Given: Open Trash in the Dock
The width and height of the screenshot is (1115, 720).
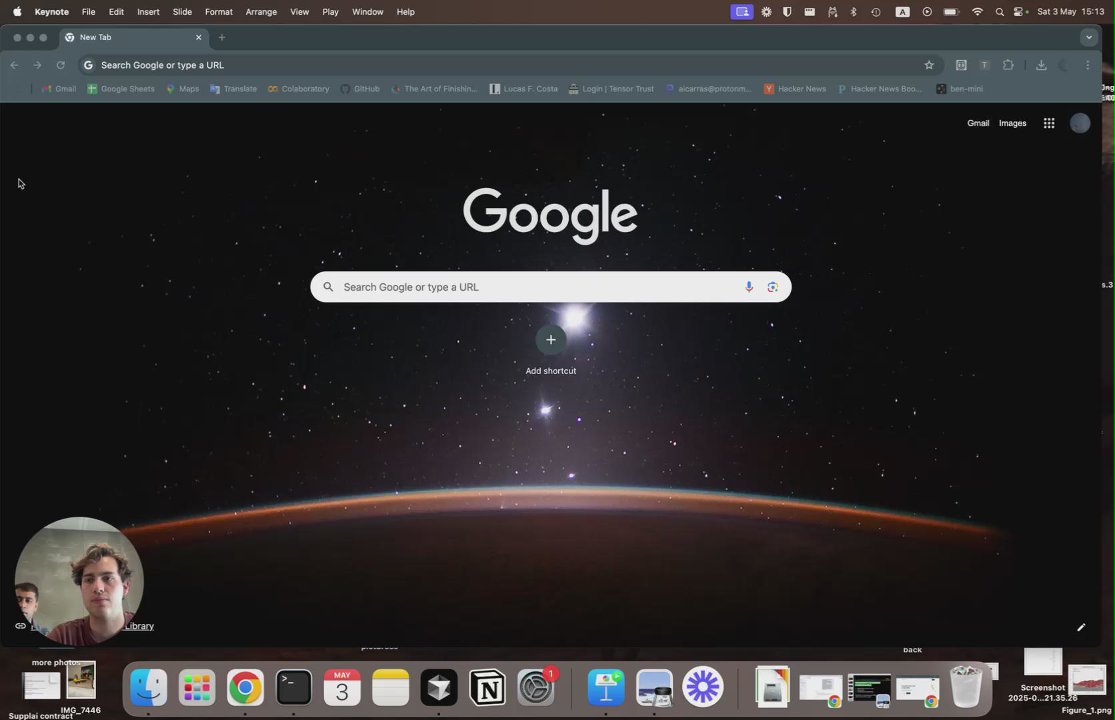Looking at the screenshot, I should click(966, 686).
